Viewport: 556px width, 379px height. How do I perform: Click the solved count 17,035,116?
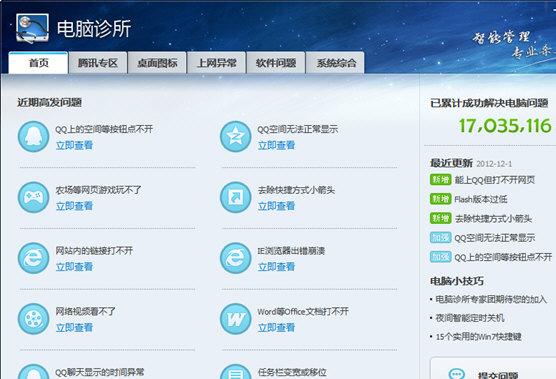pos(505,126)
